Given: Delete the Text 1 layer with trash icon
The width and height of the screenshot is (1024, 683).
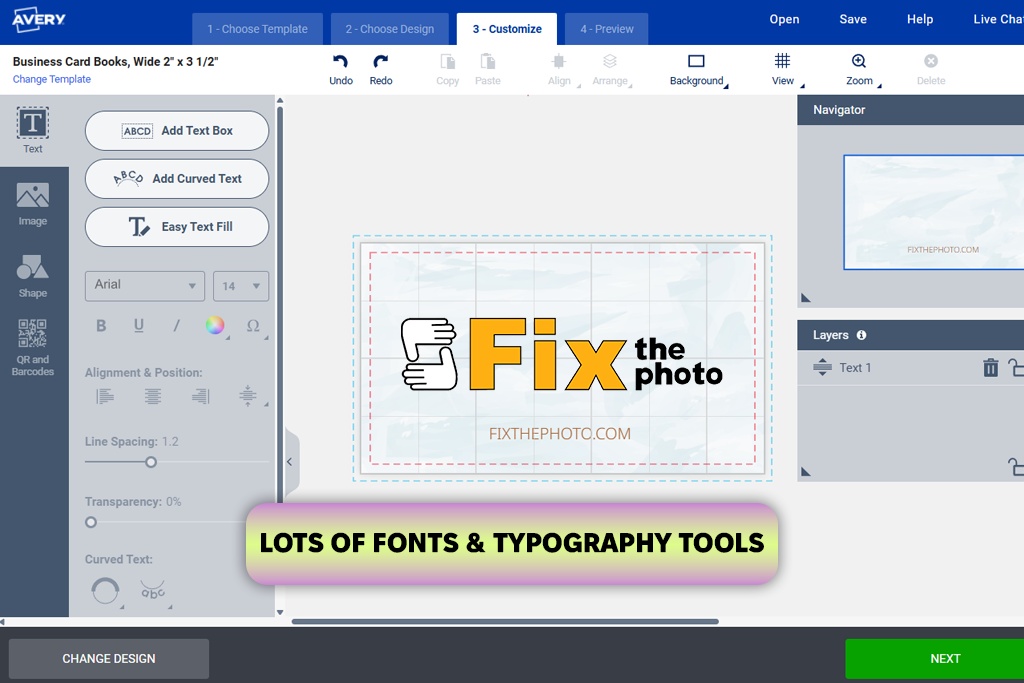Looking at the screenshot, I should pos(990,368).
